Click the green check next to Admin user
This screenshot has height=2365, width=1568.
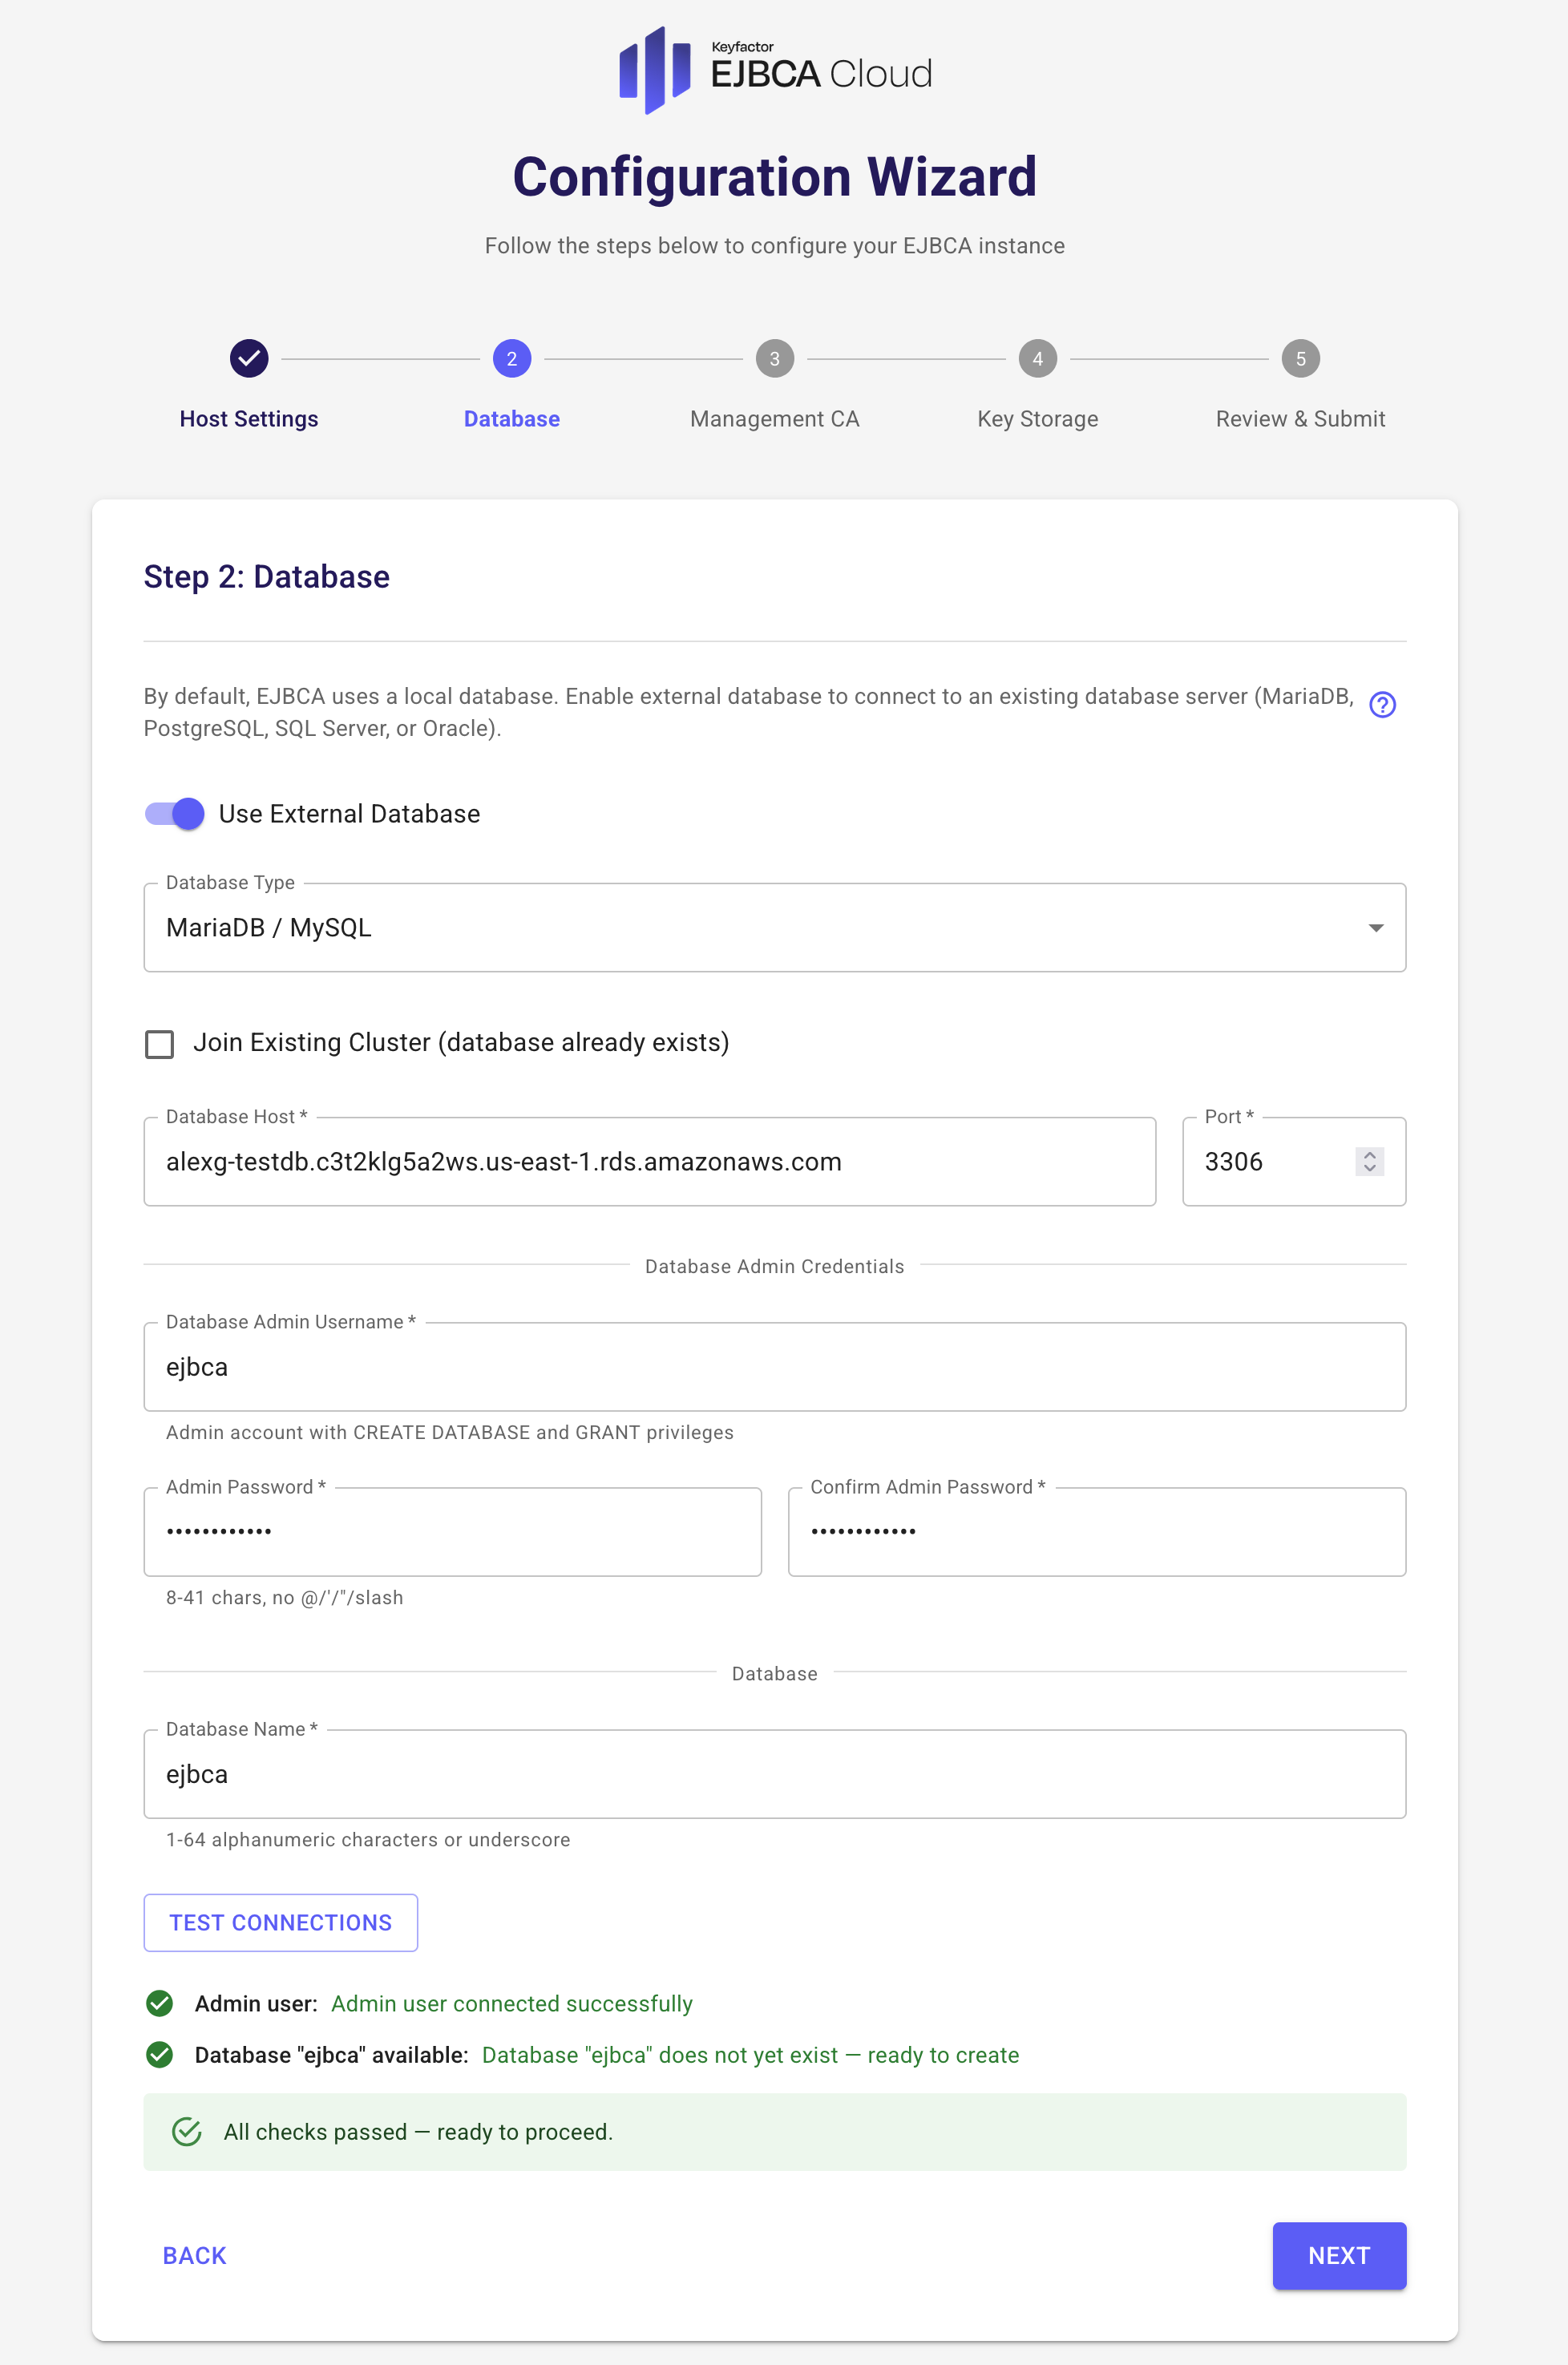(x=160, y=2003)
